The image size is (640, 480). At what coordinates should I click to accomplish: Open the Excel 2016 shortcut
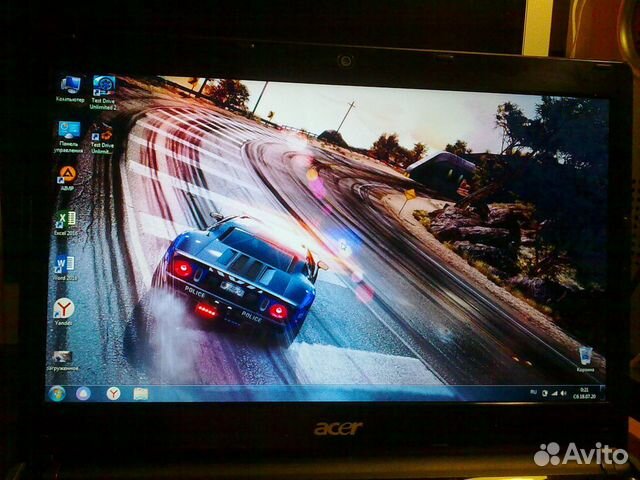66,223
